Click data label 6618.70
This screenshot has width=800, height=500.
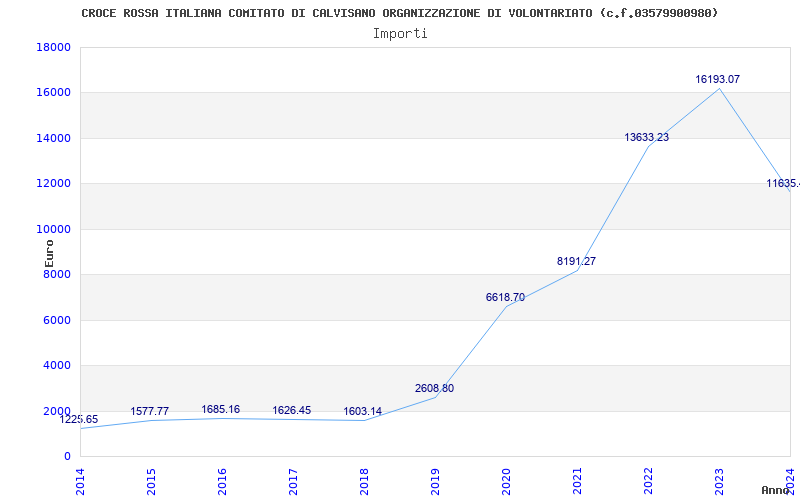(x=505, y=297)
